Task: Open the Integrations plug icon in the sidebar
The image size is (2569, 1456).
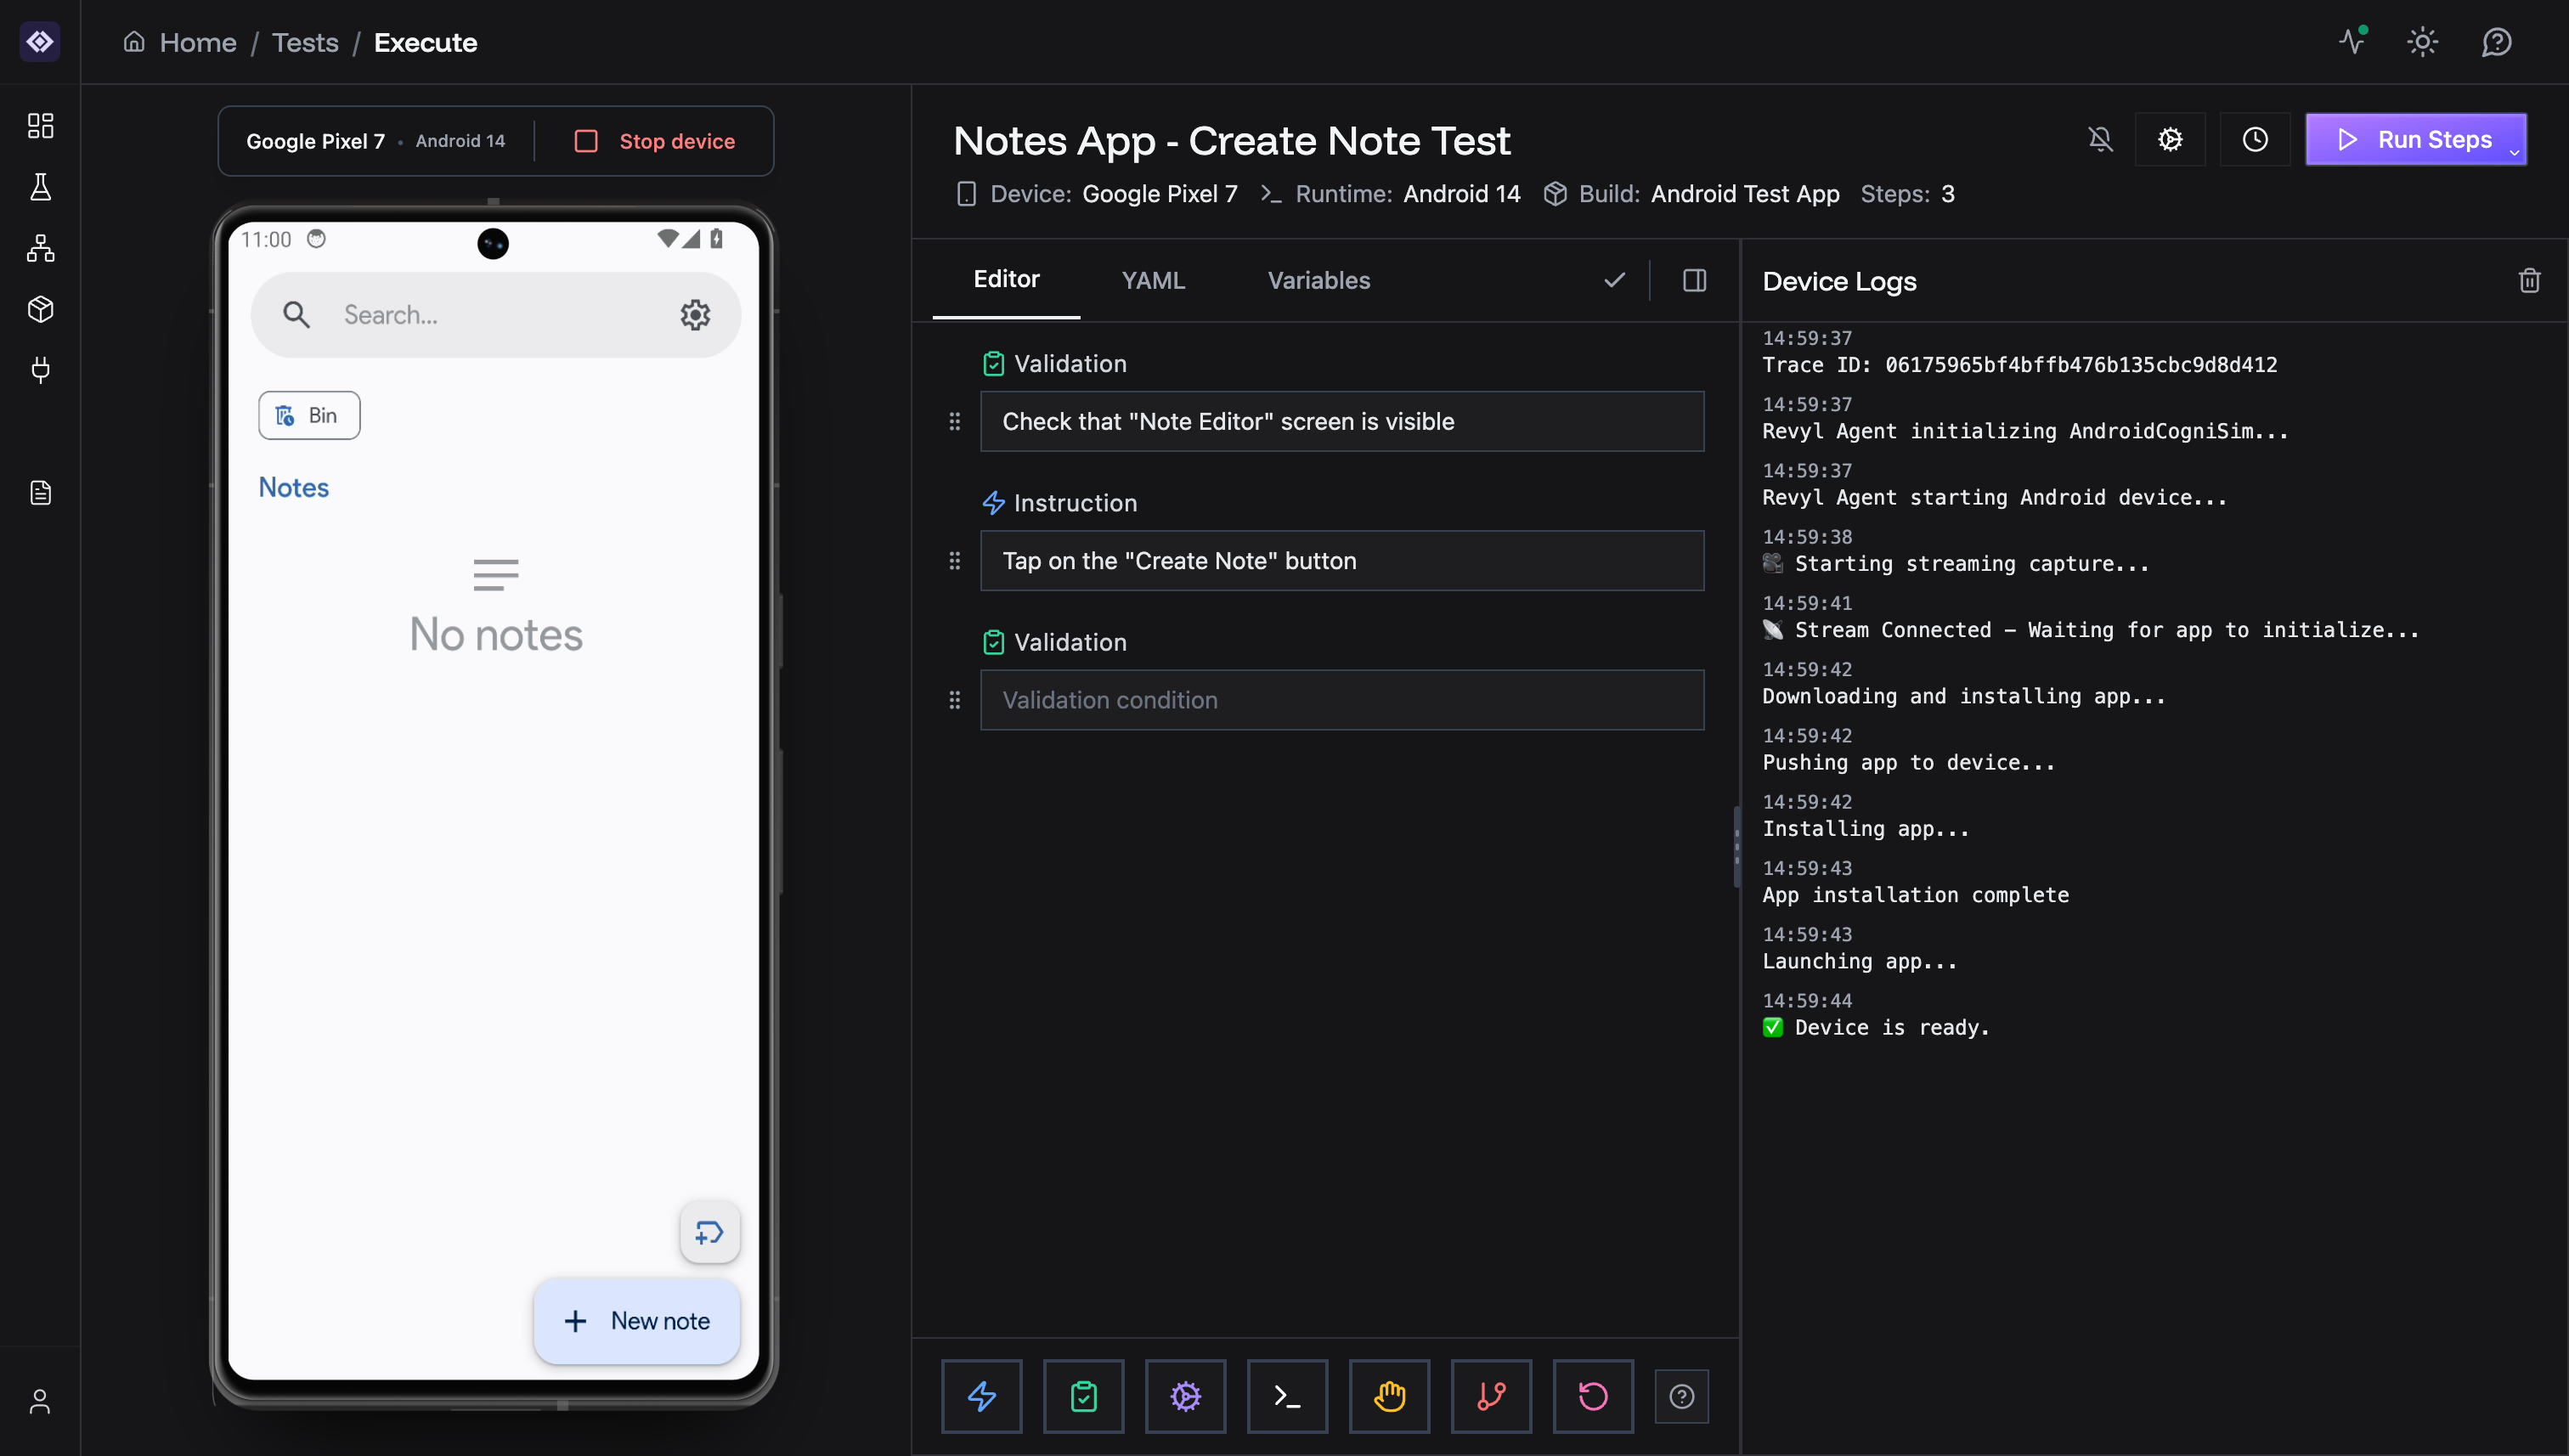Action: click(40, 371)
